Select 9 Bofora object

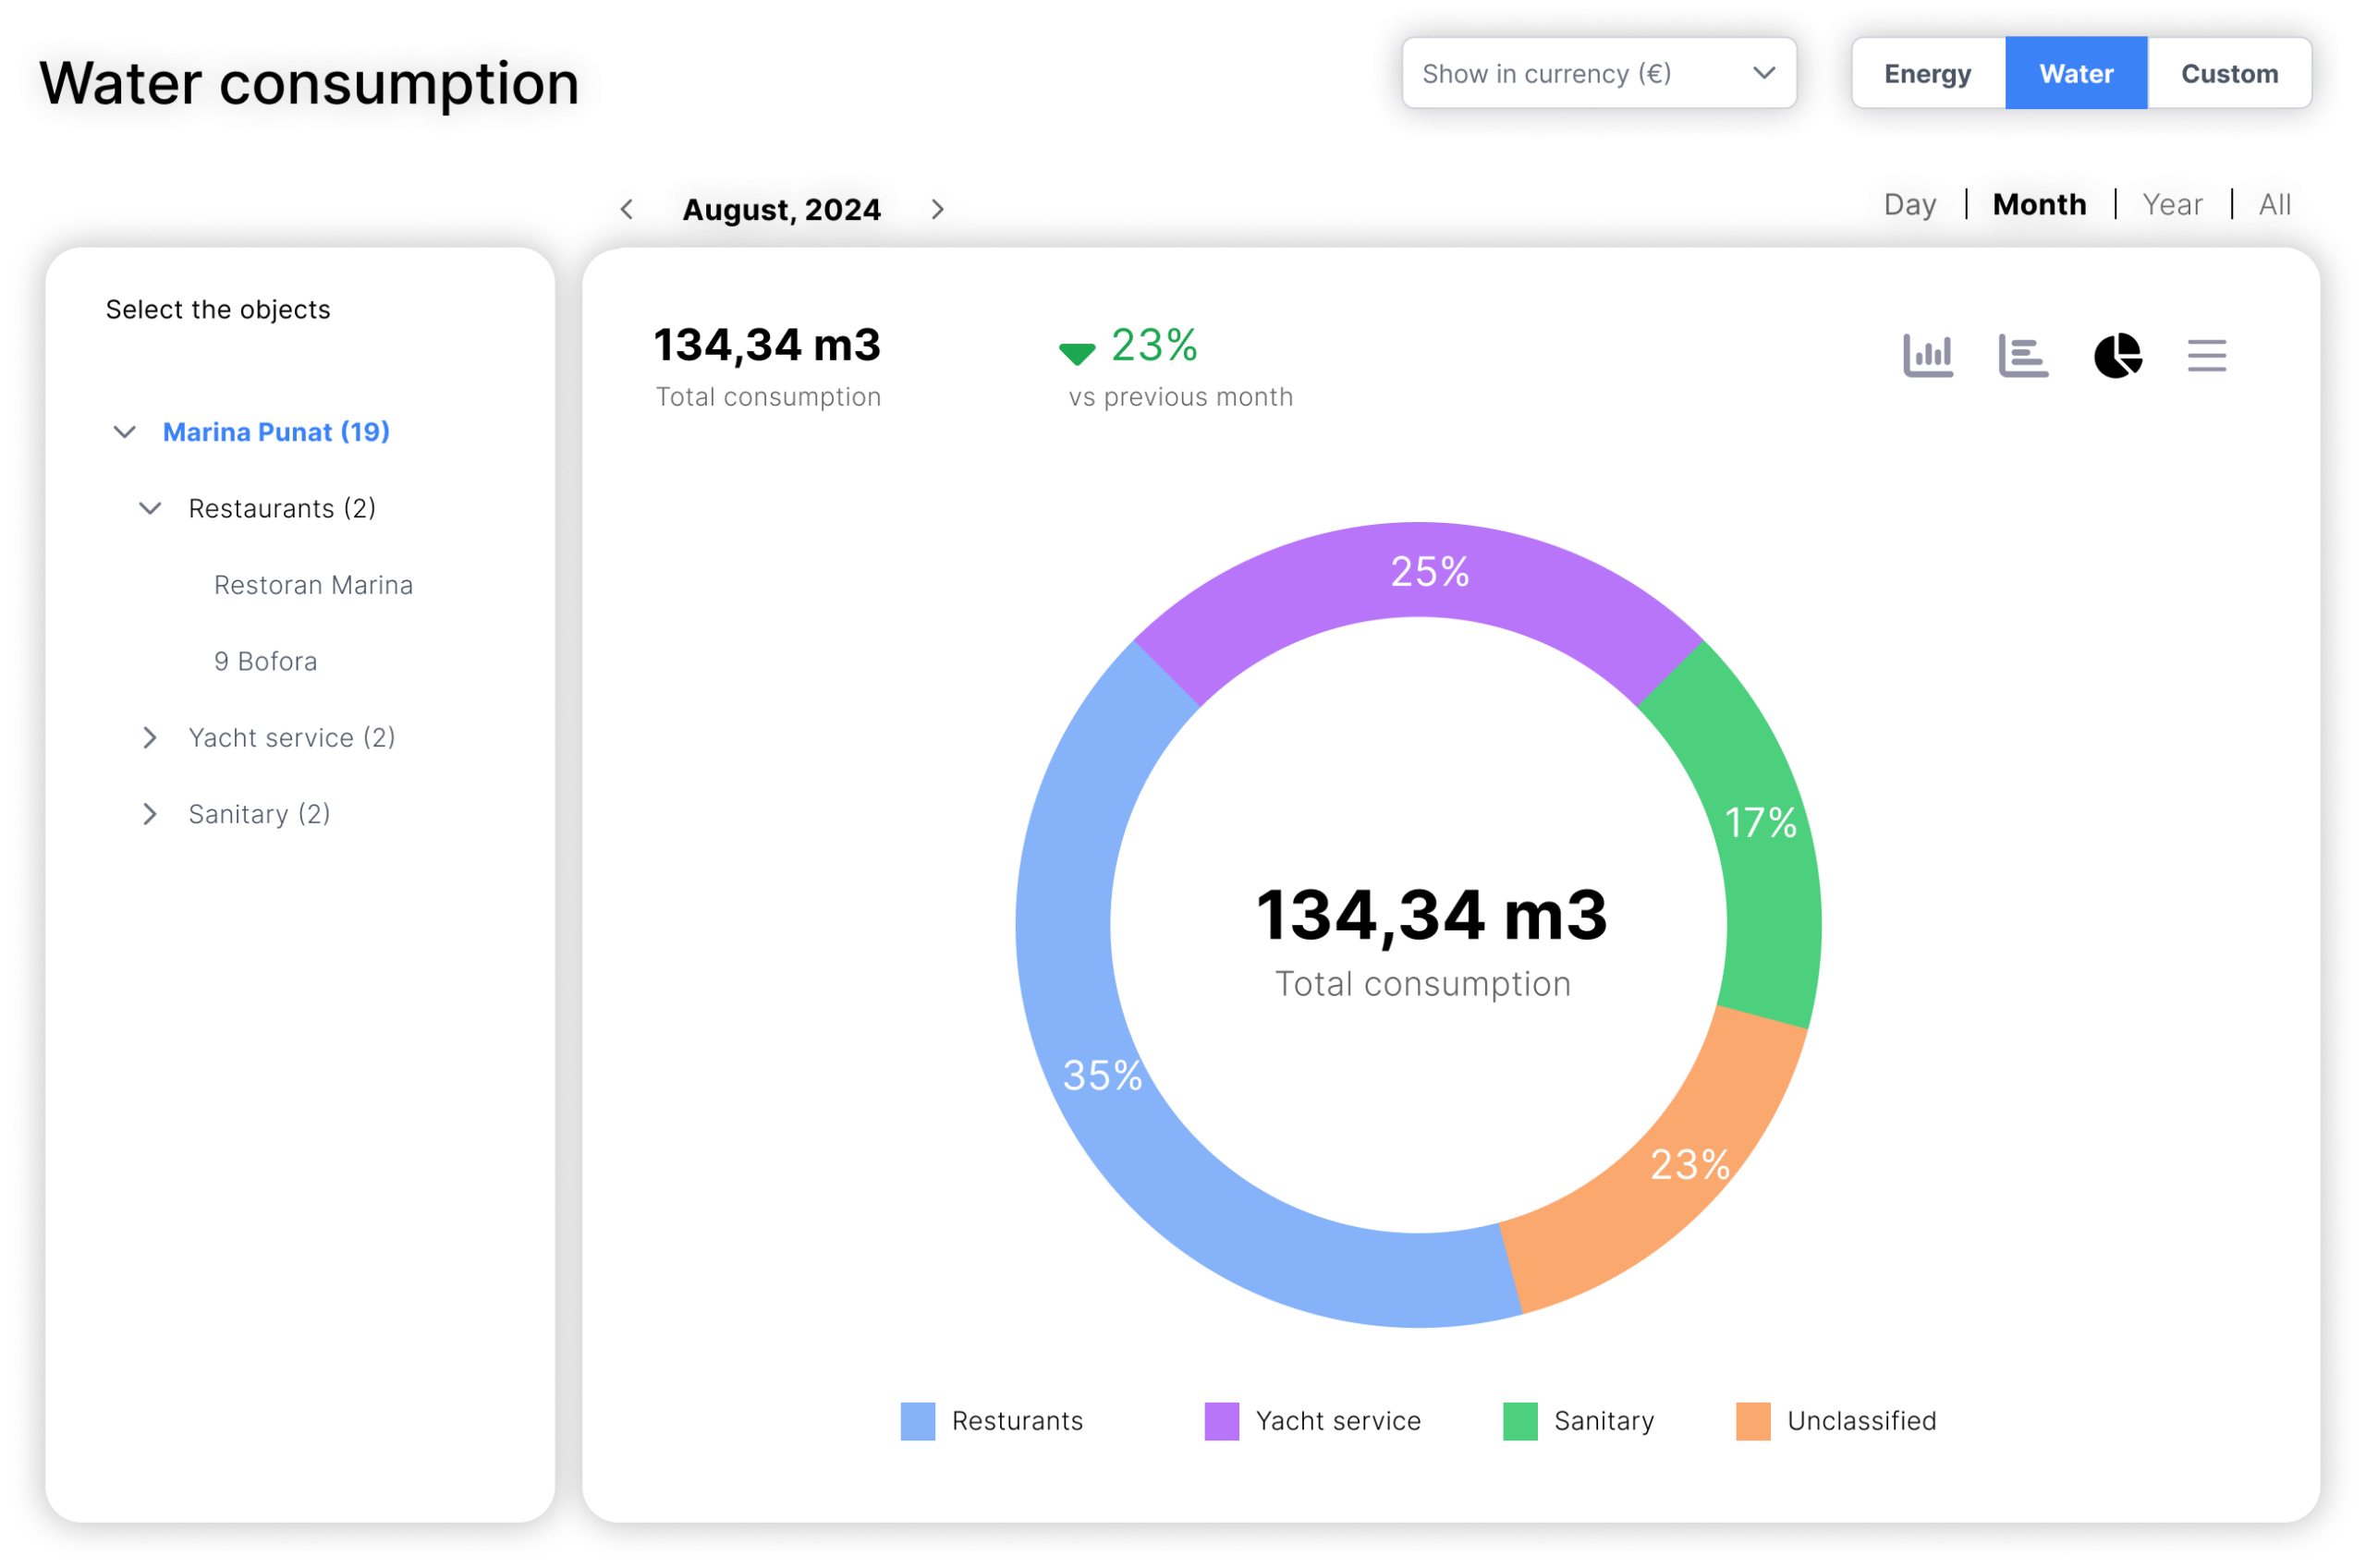click(x=265, y=661)
